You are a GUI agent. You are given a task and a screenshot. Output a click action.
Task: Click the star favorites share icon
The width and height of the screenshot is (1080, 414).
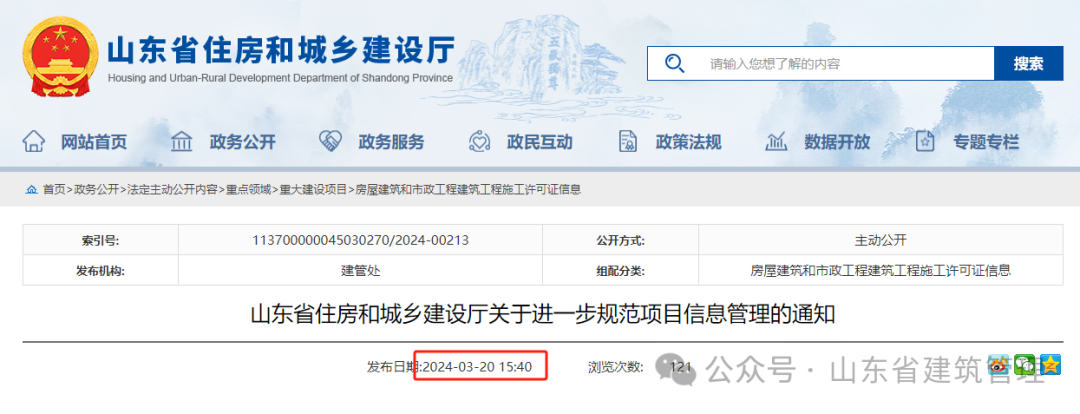[1050, 365]
